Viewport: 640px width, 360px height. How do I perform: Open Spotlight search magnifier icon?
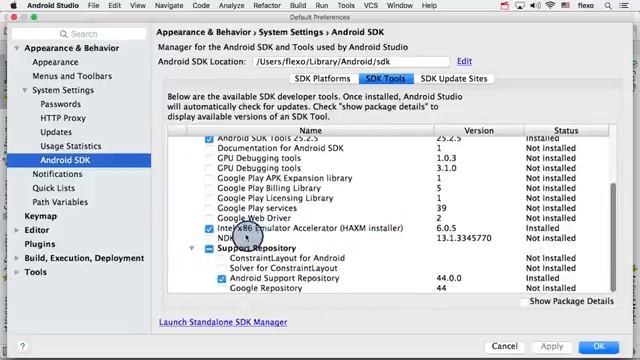pos(608,6)
